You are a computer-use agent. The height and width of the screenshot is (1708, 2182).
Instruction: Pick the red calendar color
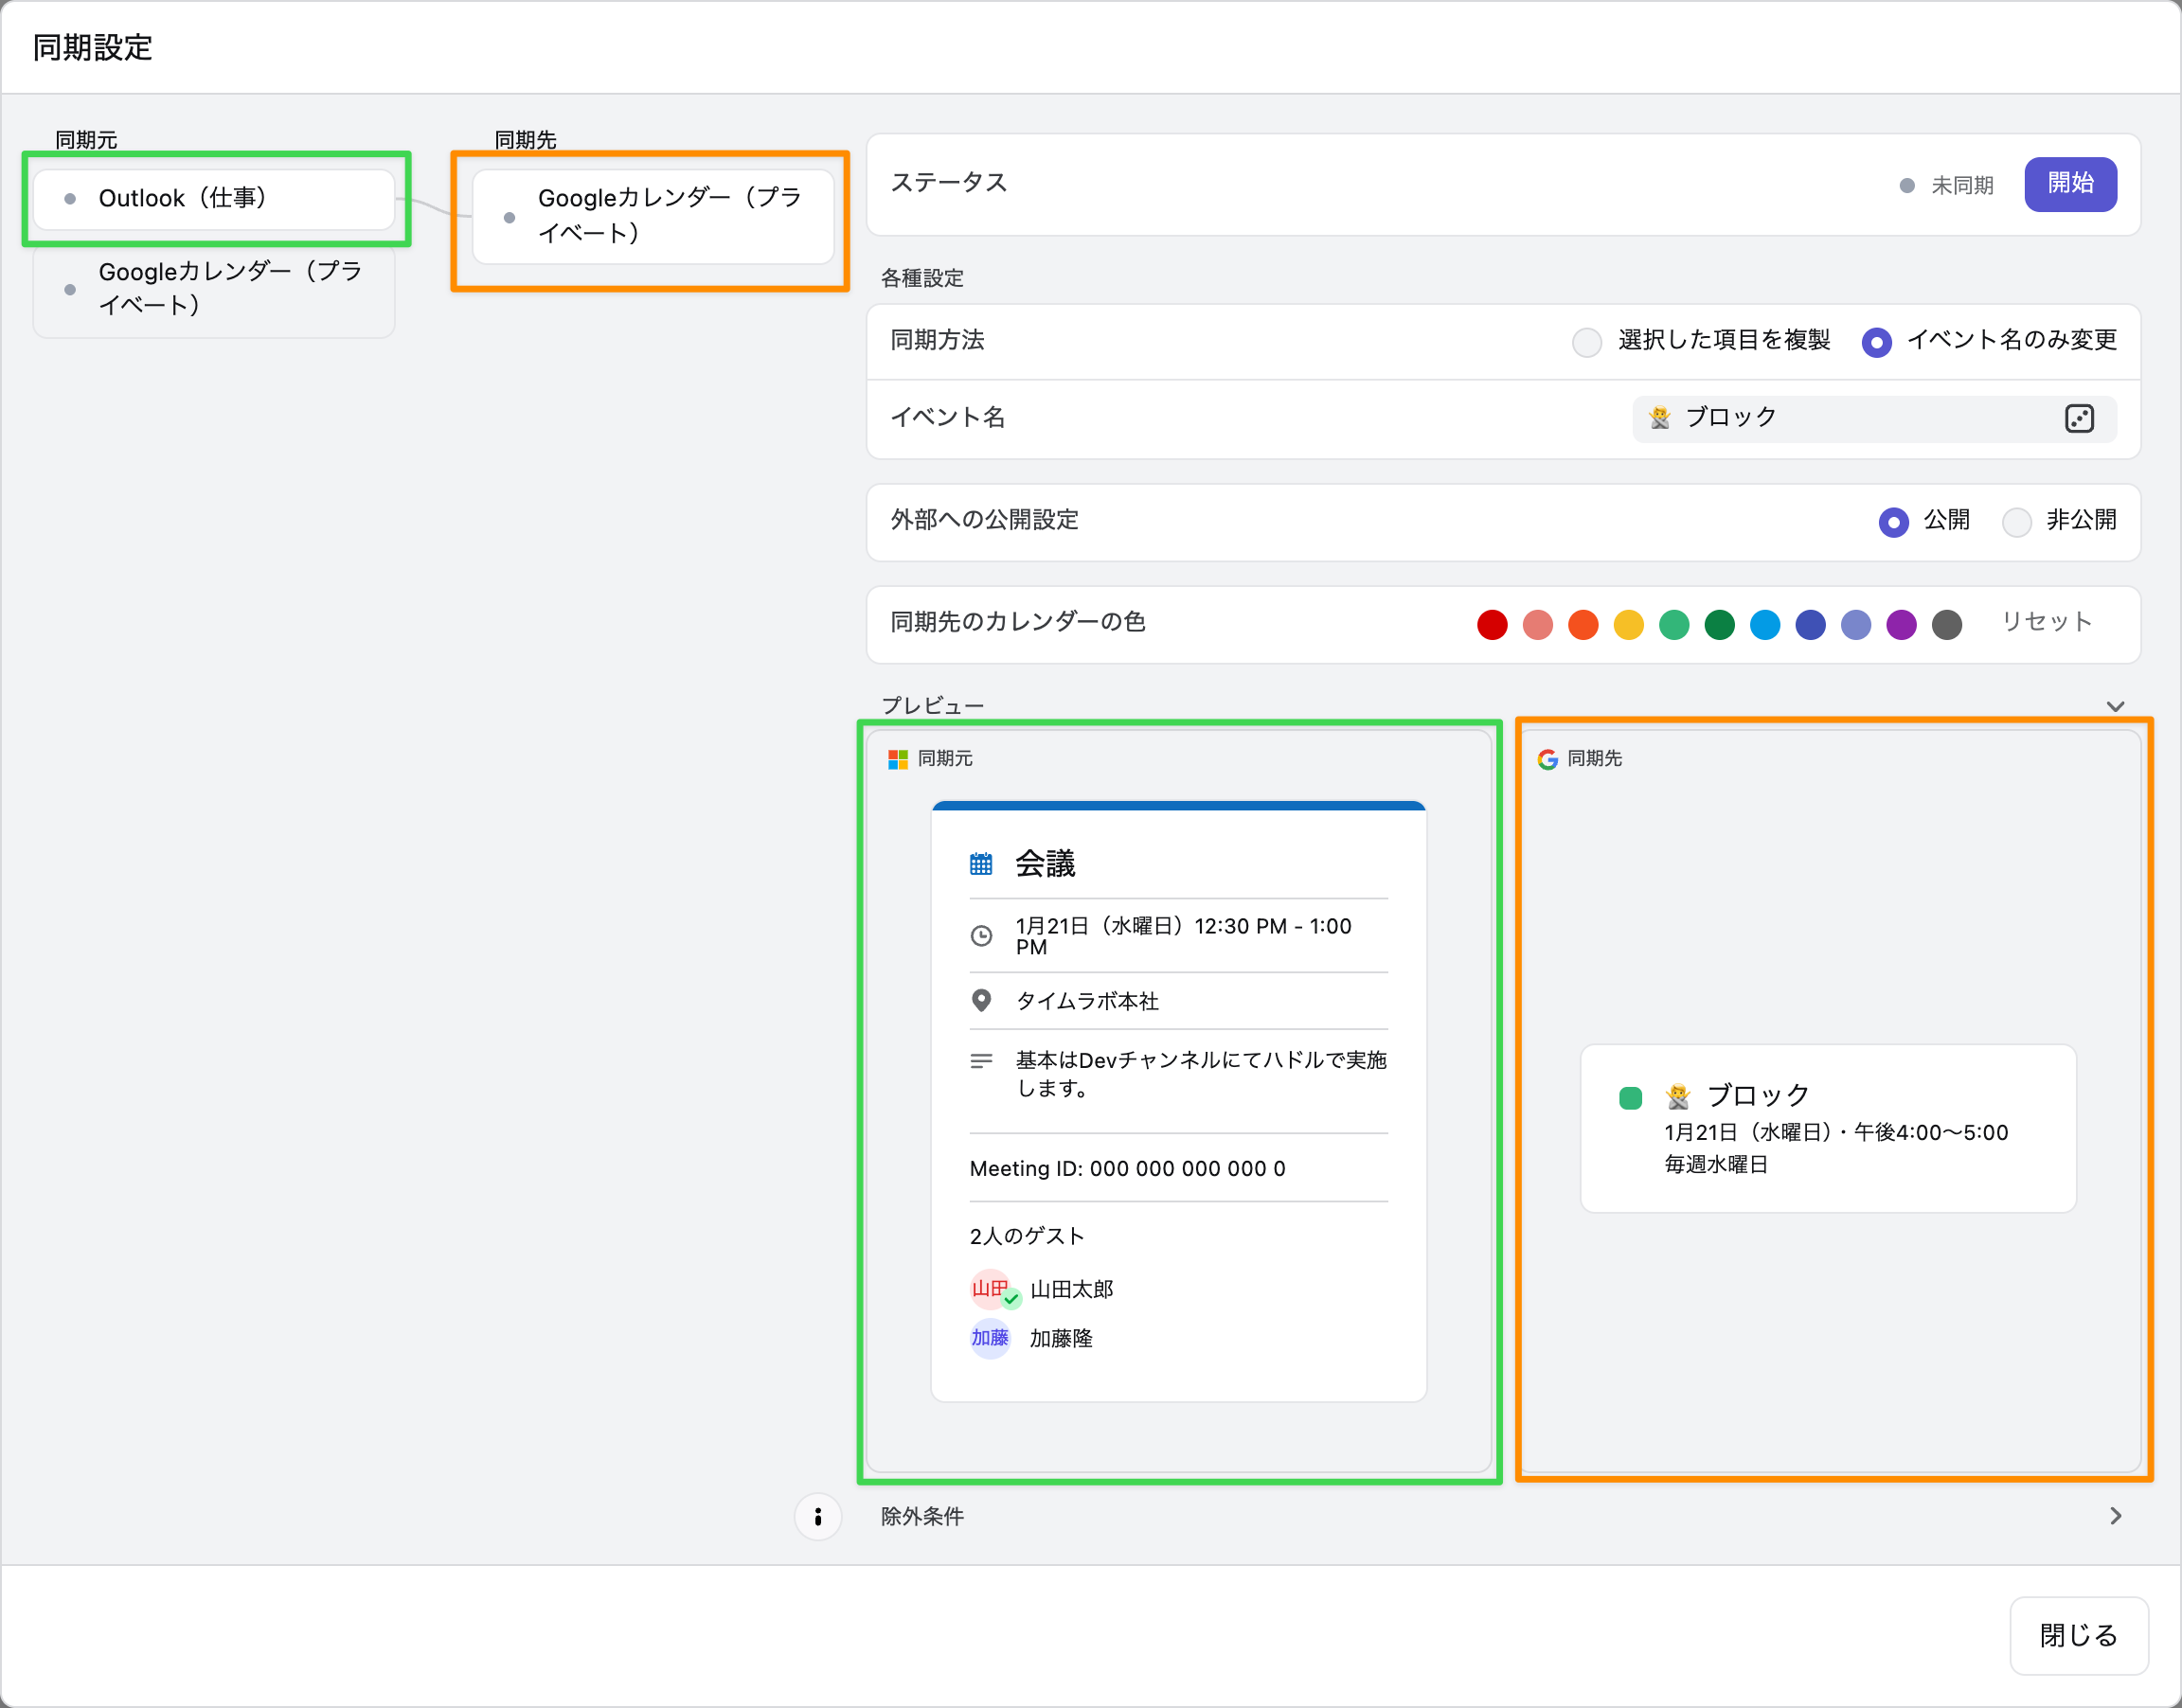pyautogui.click(x=1492, y=625)
